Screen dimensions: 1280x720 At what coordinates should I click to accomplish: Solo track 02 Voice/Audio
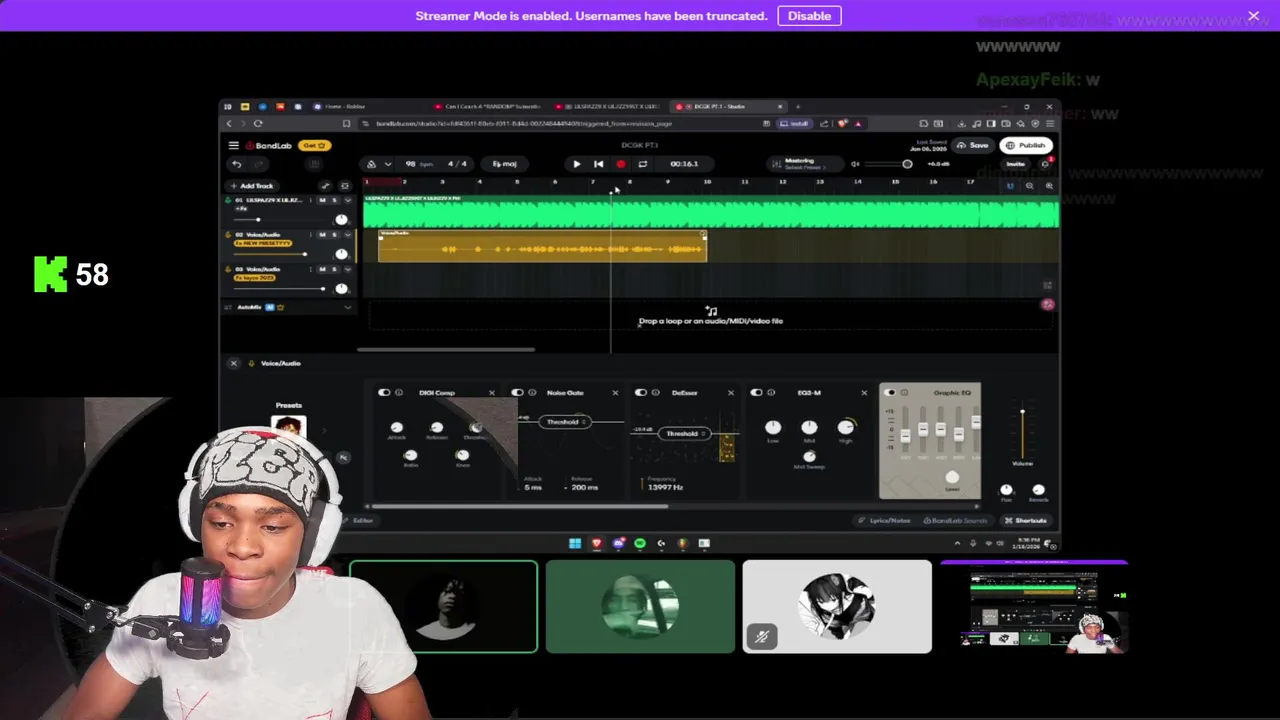tap(333, 234)
